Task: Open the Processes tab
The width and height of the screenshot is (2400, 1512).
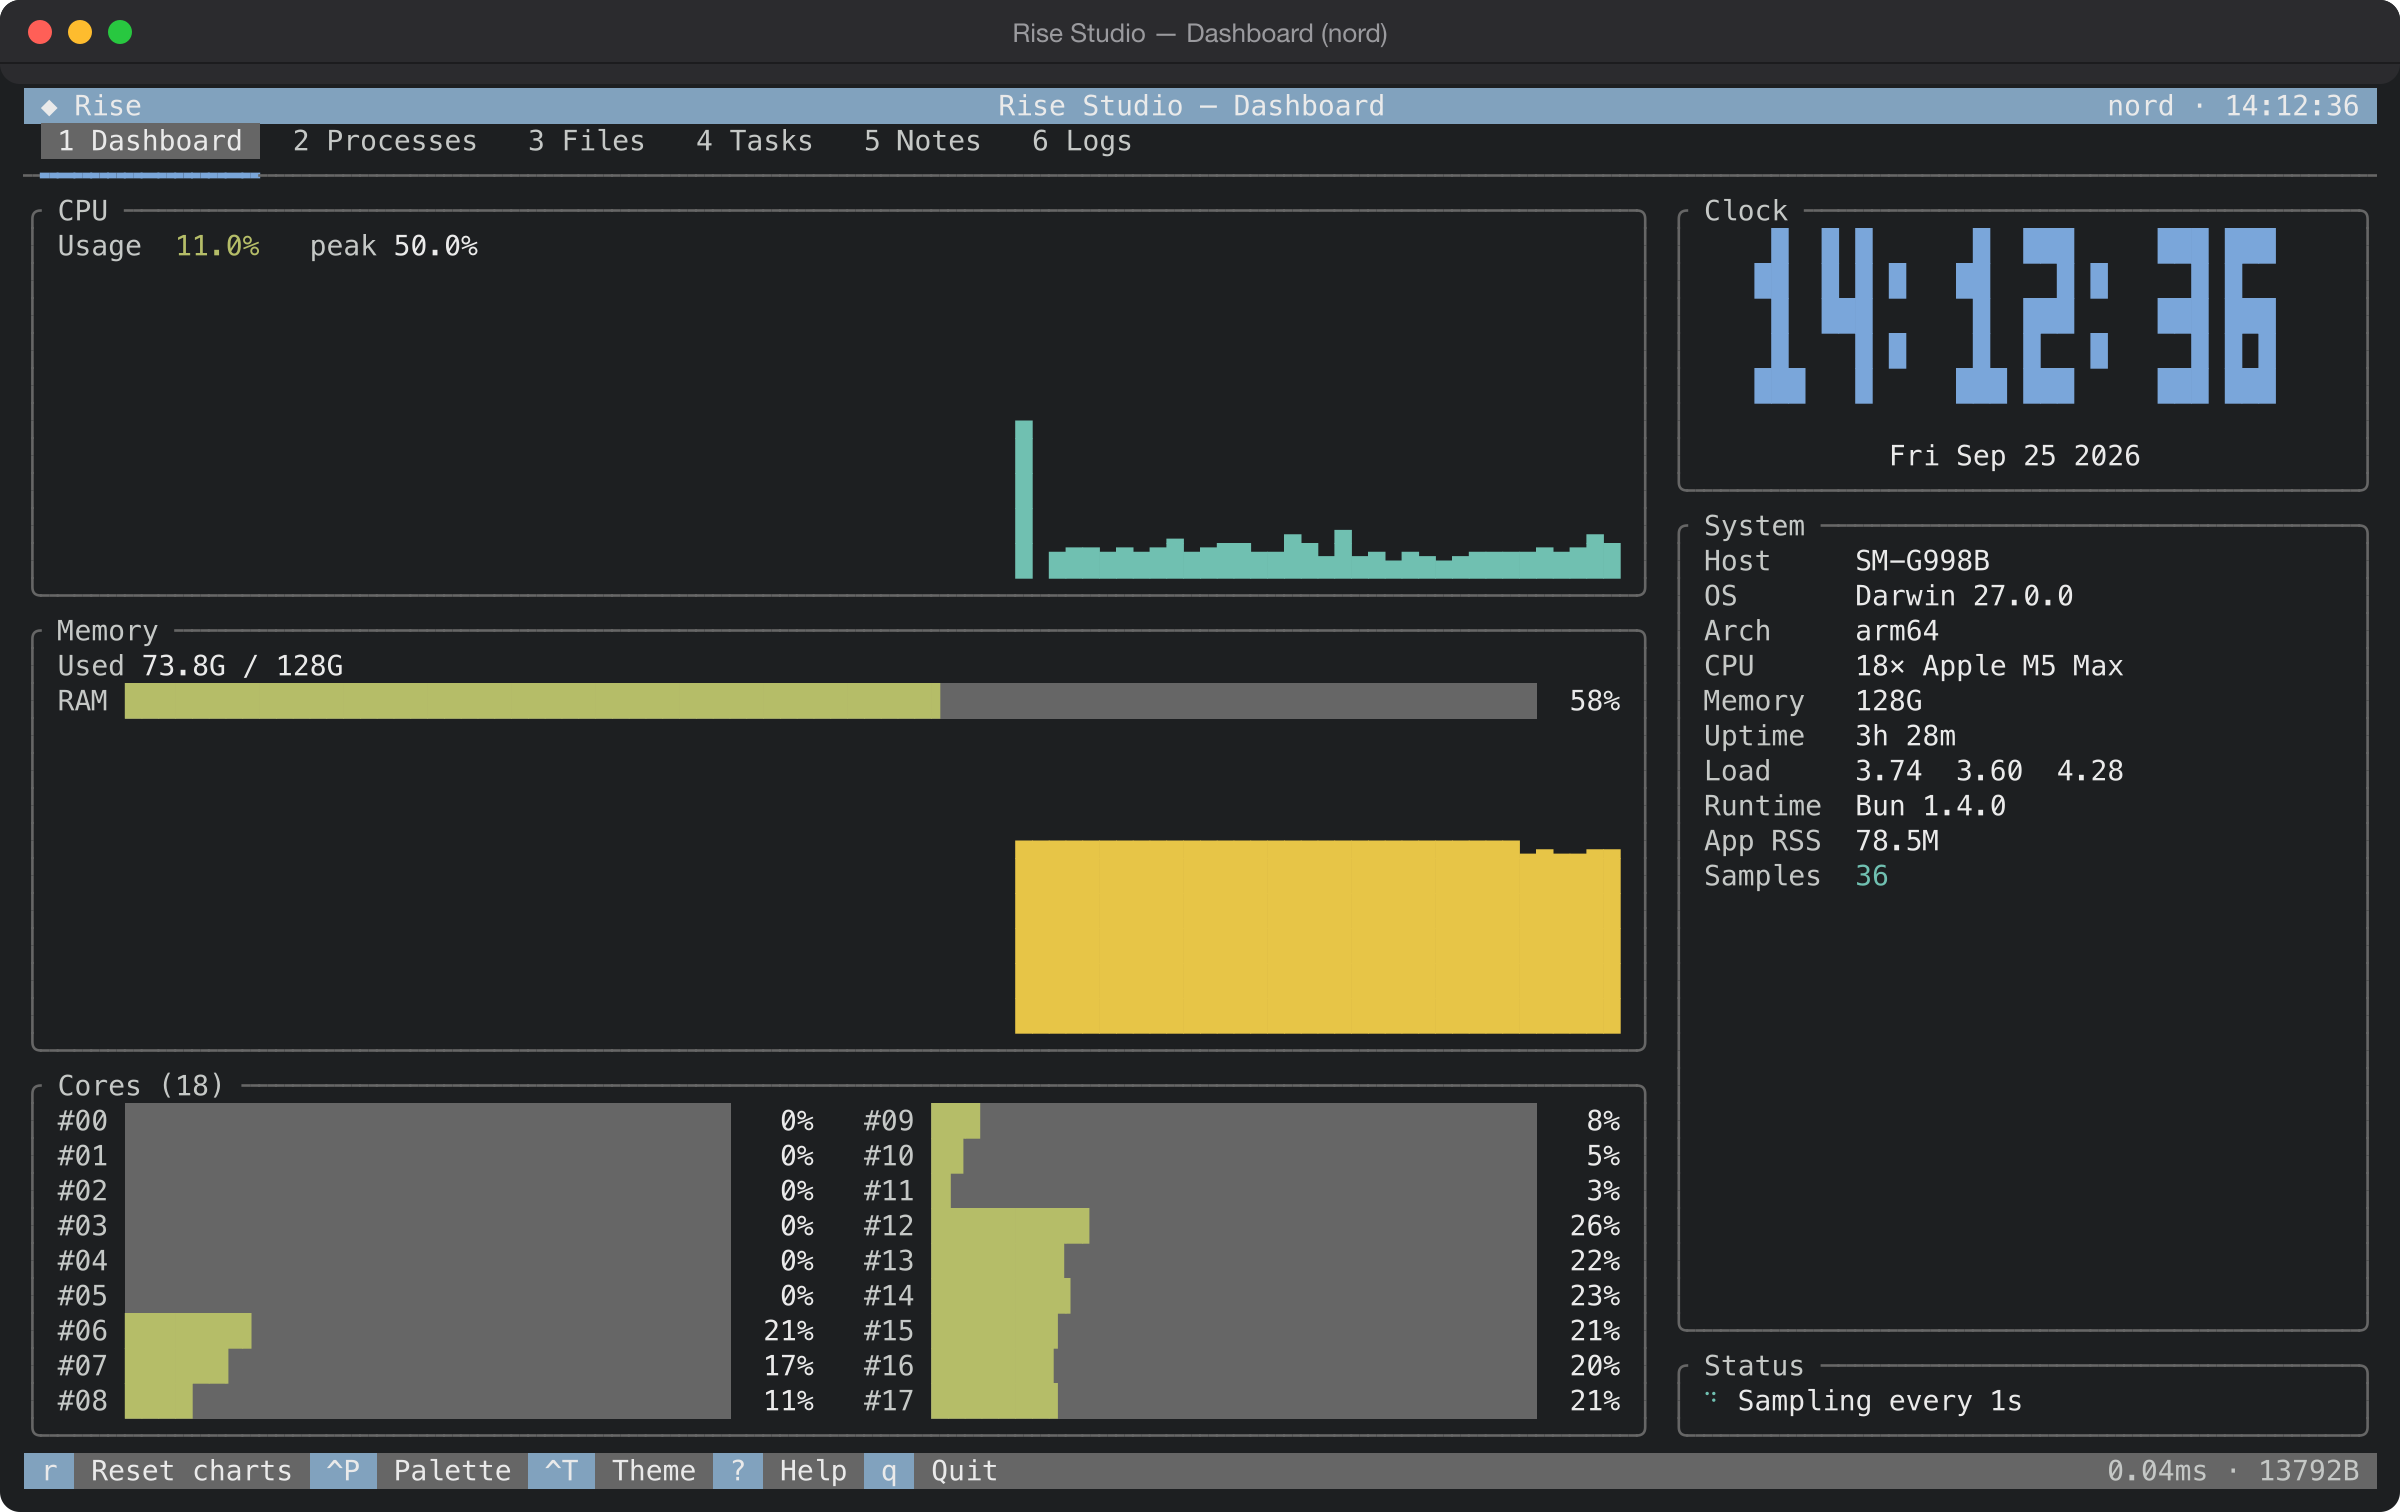Action: [385, 141]
